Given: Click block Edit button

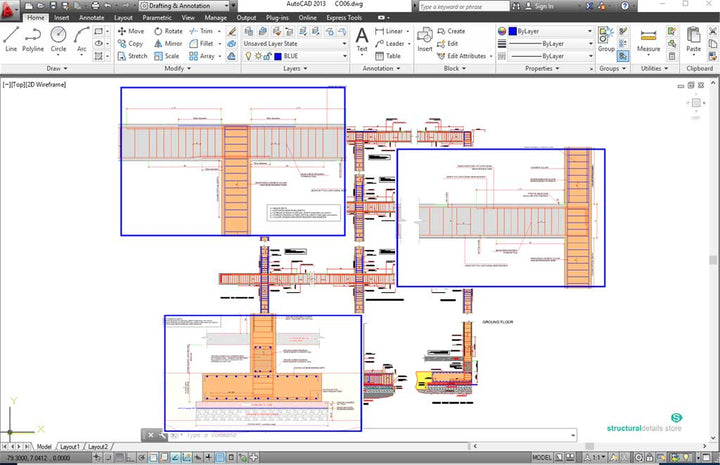Looking at the screenshot, I should tap(448, 44).
